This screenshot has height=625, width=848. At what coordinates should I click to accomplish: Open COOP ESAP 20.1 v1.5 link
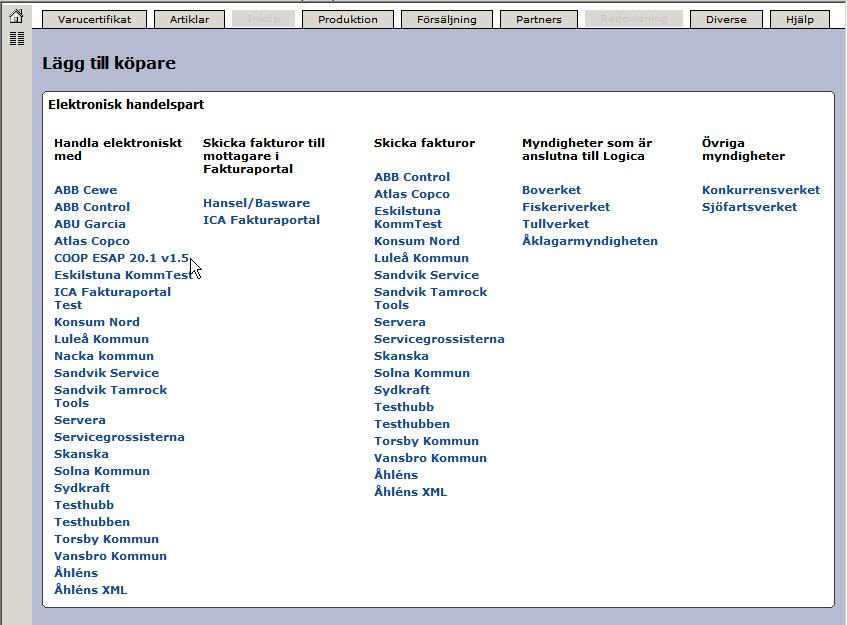click(122, 258)
